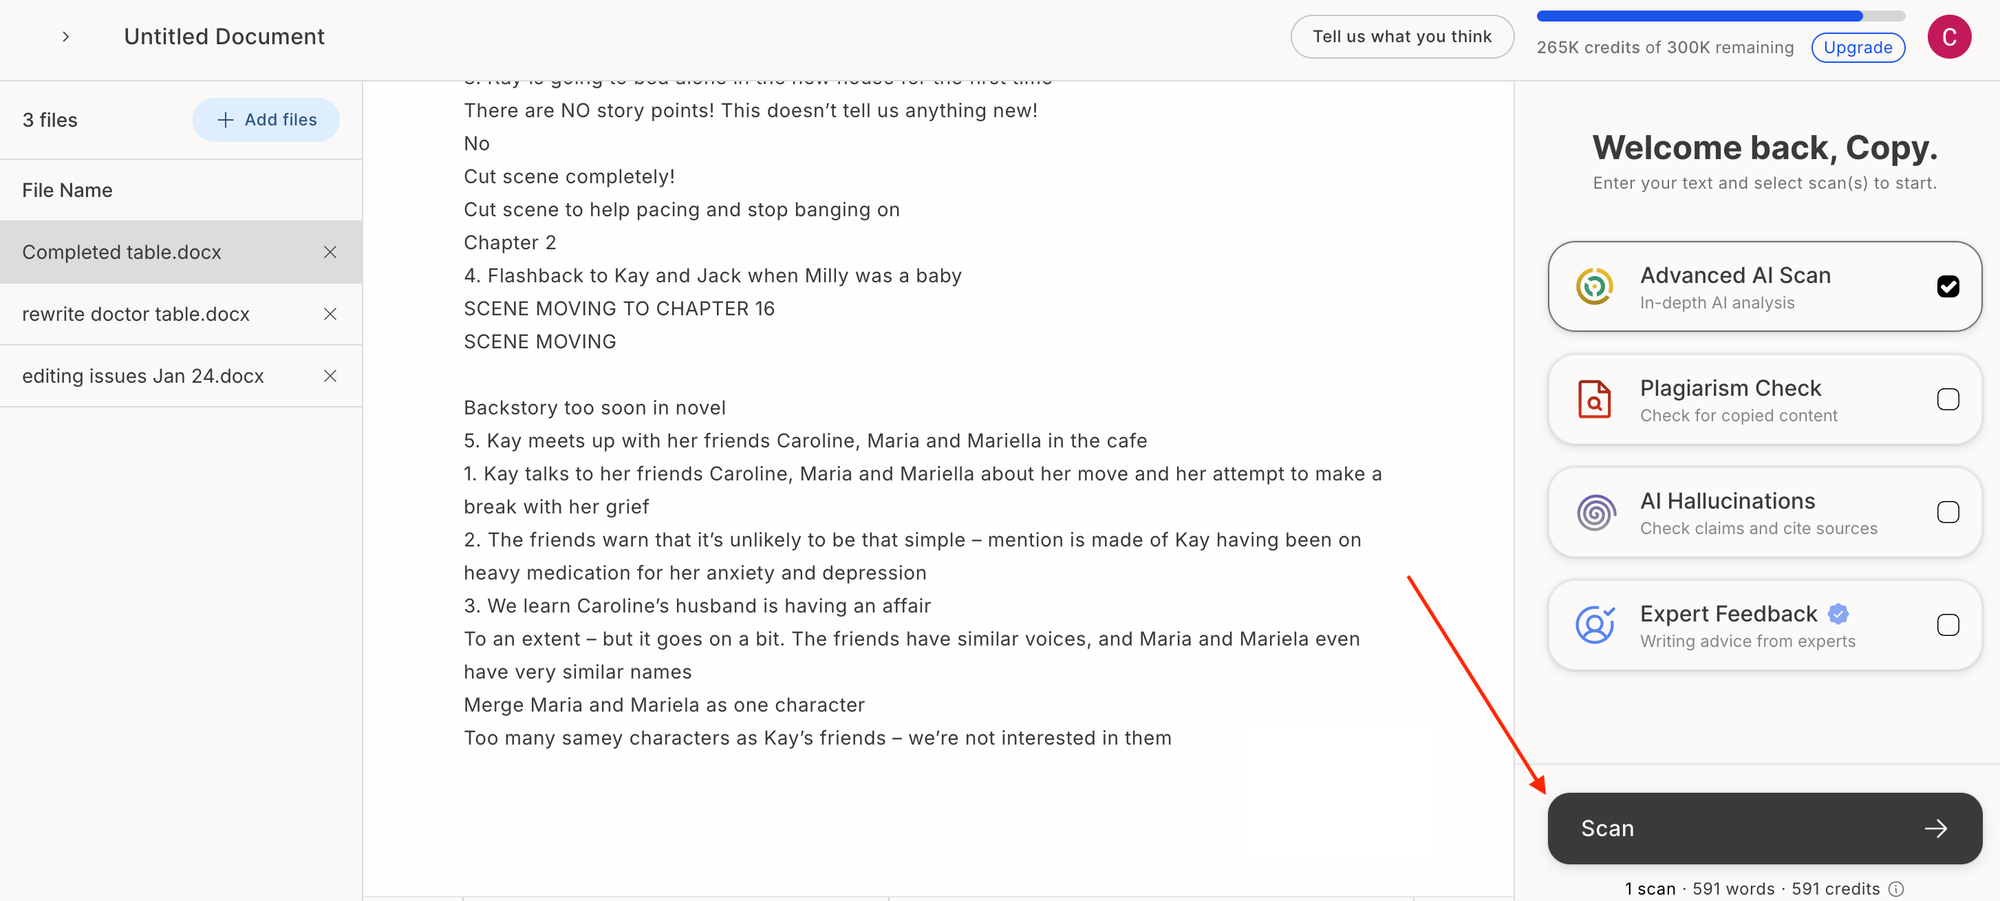
Task: Remove editing issues Jan 24.docx file
Action: click(x=330, y=376)
